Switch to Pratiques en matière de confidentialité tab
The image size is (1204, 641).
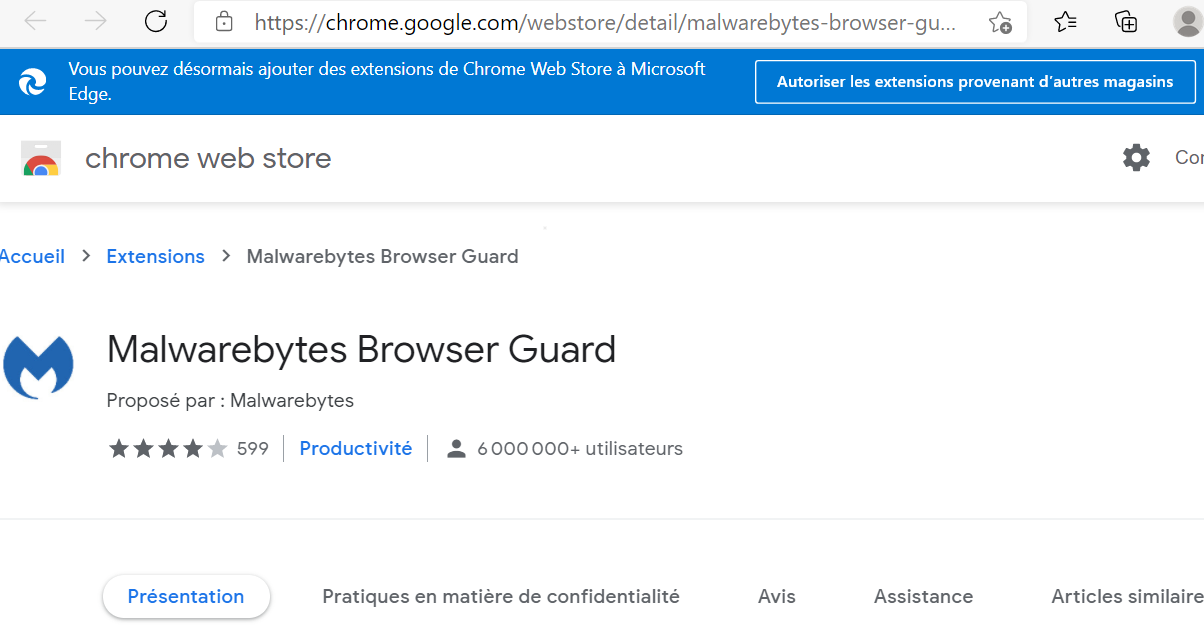(501, 597)
